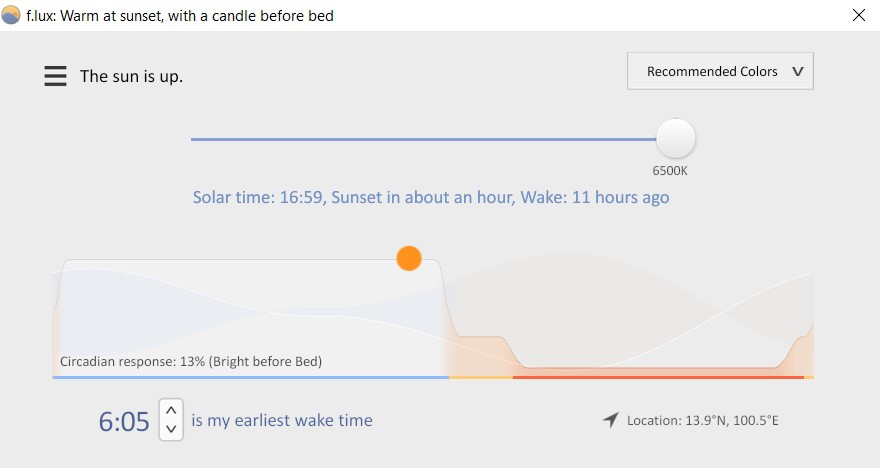Image resolution: width=880 pixels, height=468 pixels.
Task: Open the Location 13.9°N, 100.5°E setting
Action: click(702, 420)
